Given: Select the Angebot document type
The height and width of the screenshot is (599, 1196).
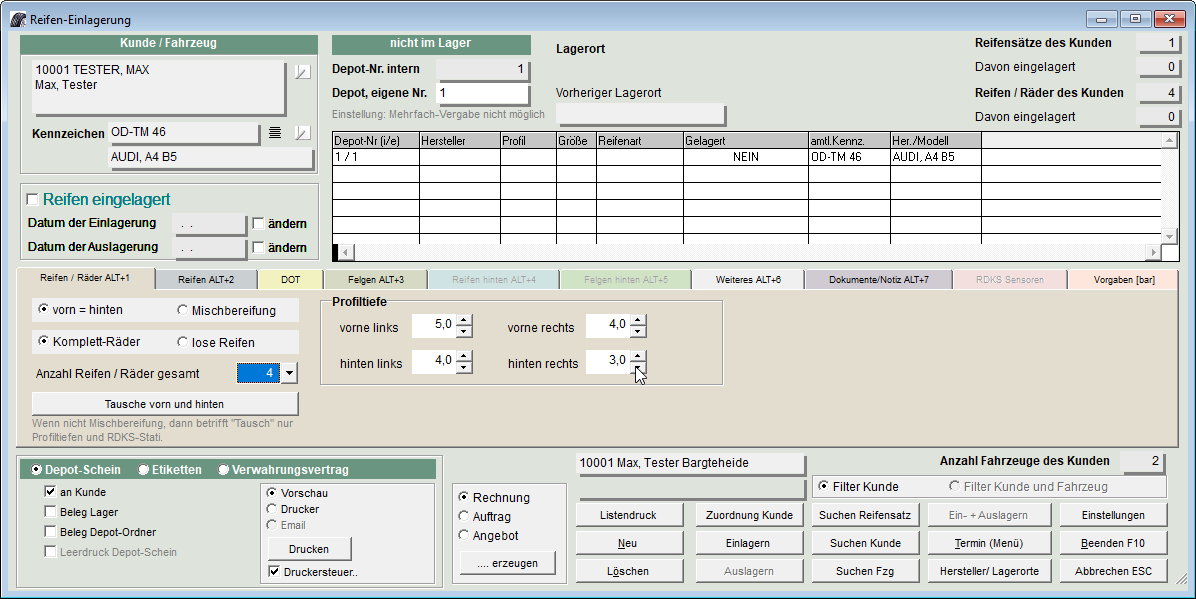Looking at the screenshot, I should pyautogui.click(x=463, y=535).
